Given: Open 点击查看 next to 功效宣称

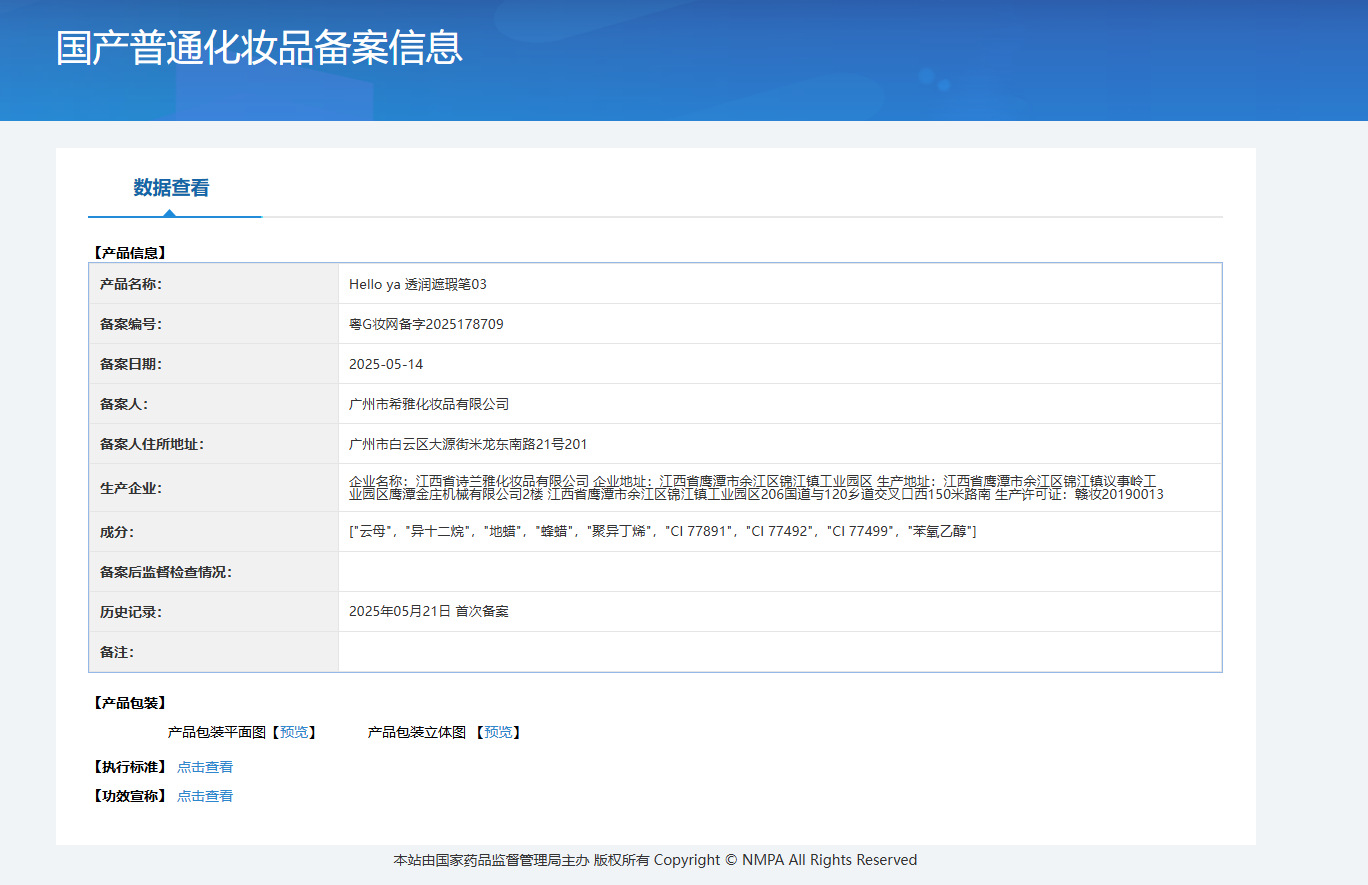Looking at the screenshot, I should point(205,797).
